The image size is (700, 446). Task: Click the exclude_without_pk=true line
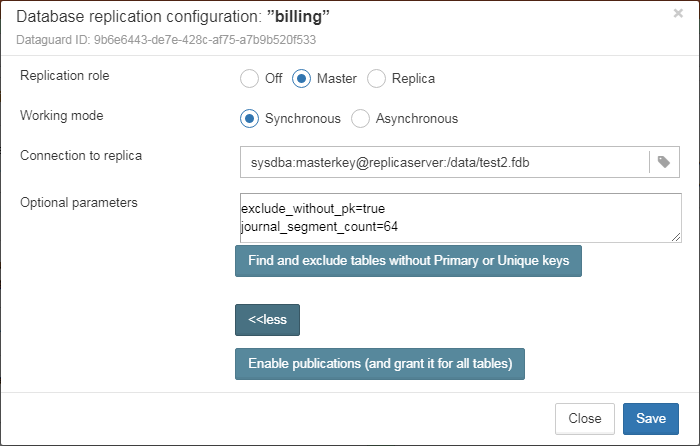[x=313, y=209]
